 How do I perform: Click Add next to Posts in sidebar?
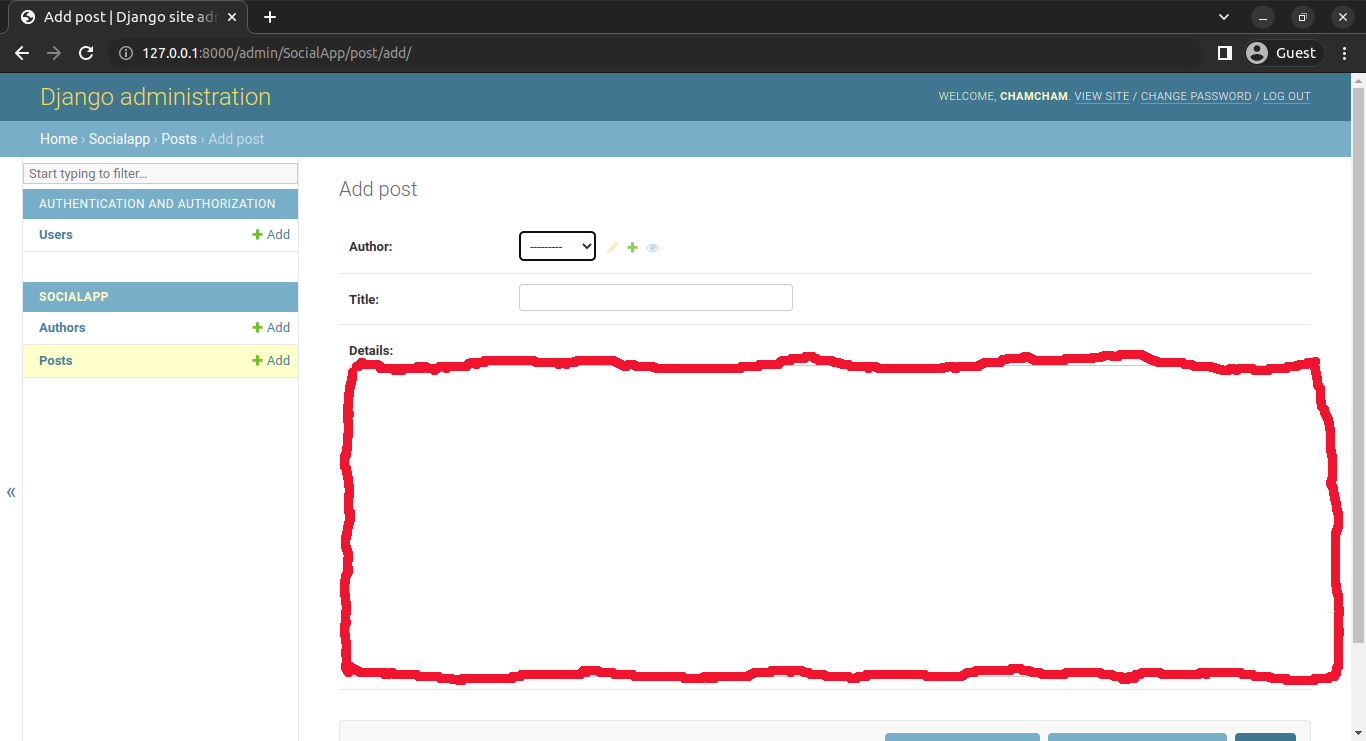tap(271, 361)
